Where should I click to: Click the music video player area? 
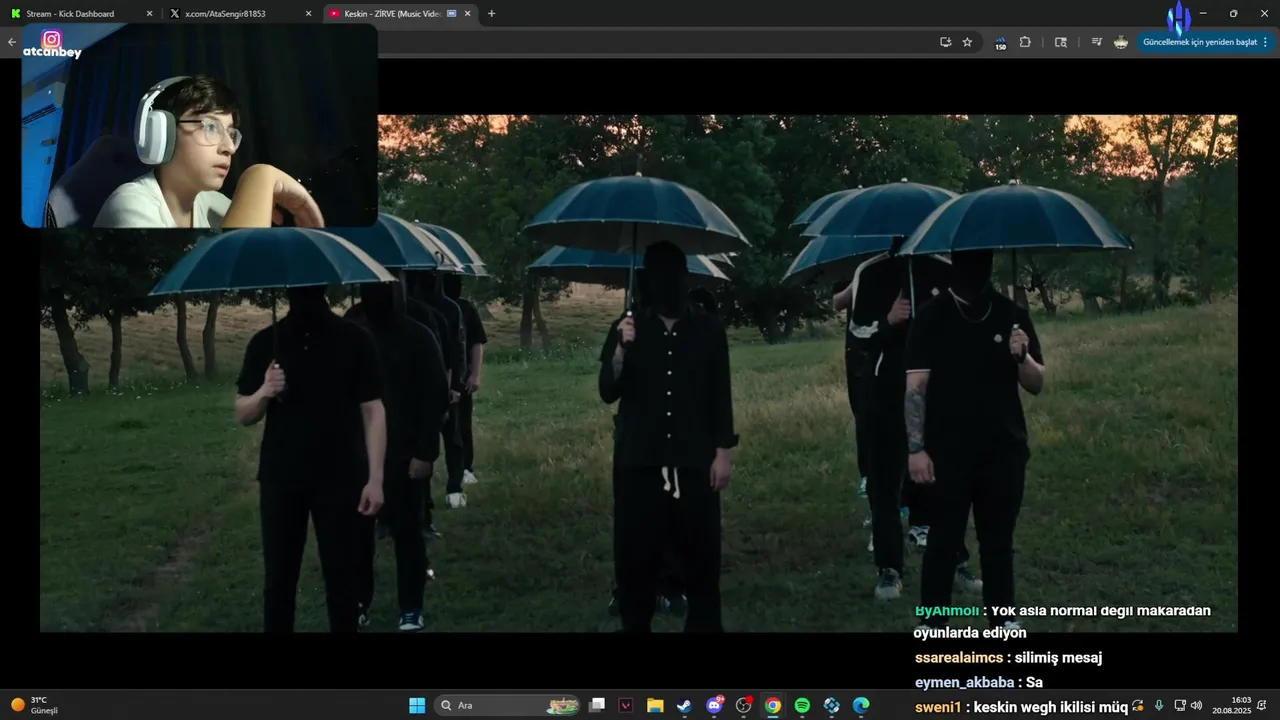(638, 373)
